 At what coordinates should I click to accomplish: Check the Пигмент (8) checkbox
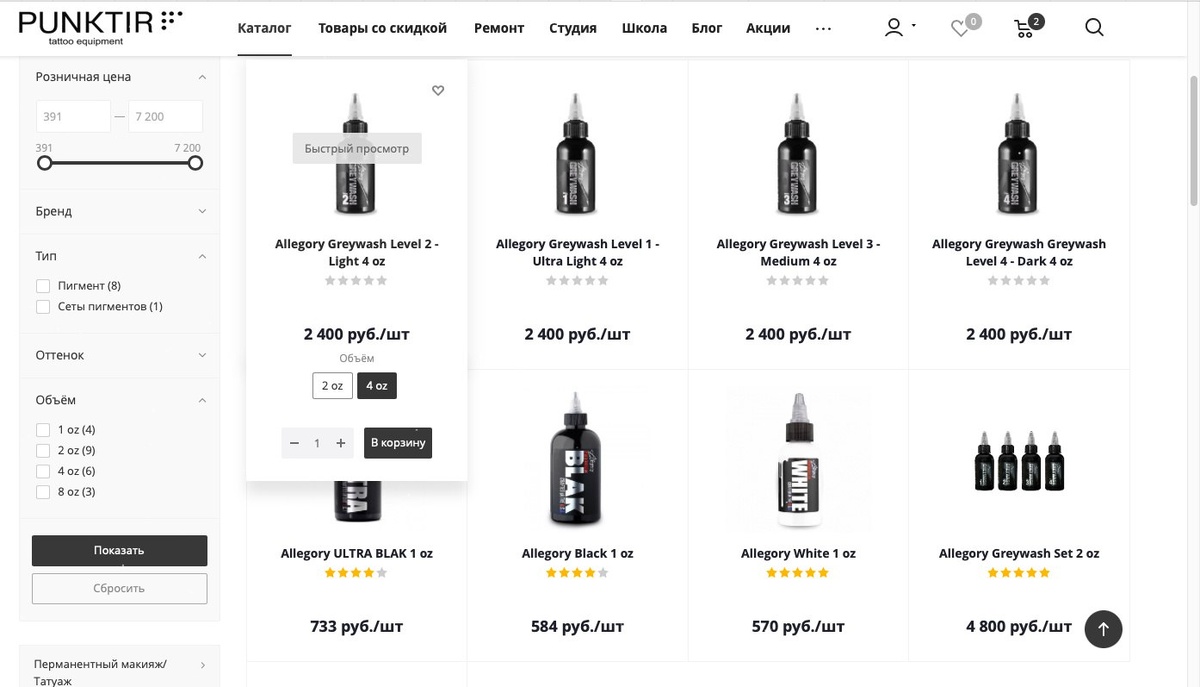pyautogui.click(x=43, y=286)
